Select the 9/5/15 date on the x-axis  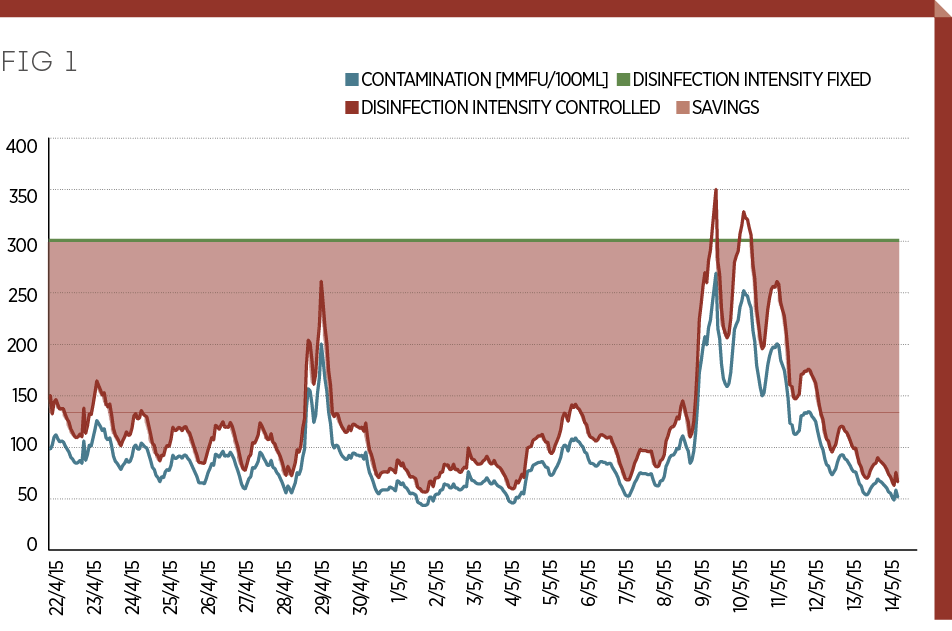coord(703,590)
